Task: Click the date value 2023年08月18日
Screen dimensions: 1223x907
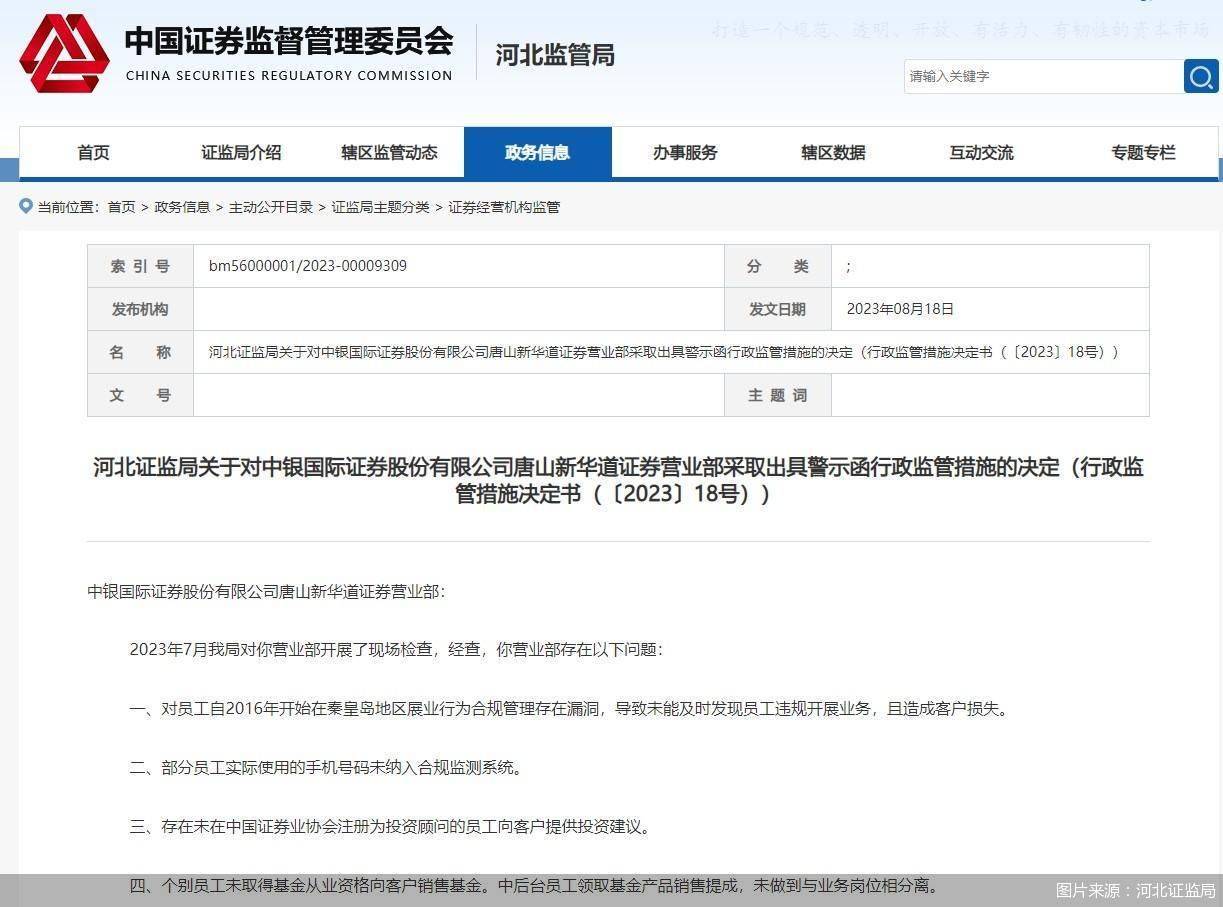Action: (x=900, y=309)
